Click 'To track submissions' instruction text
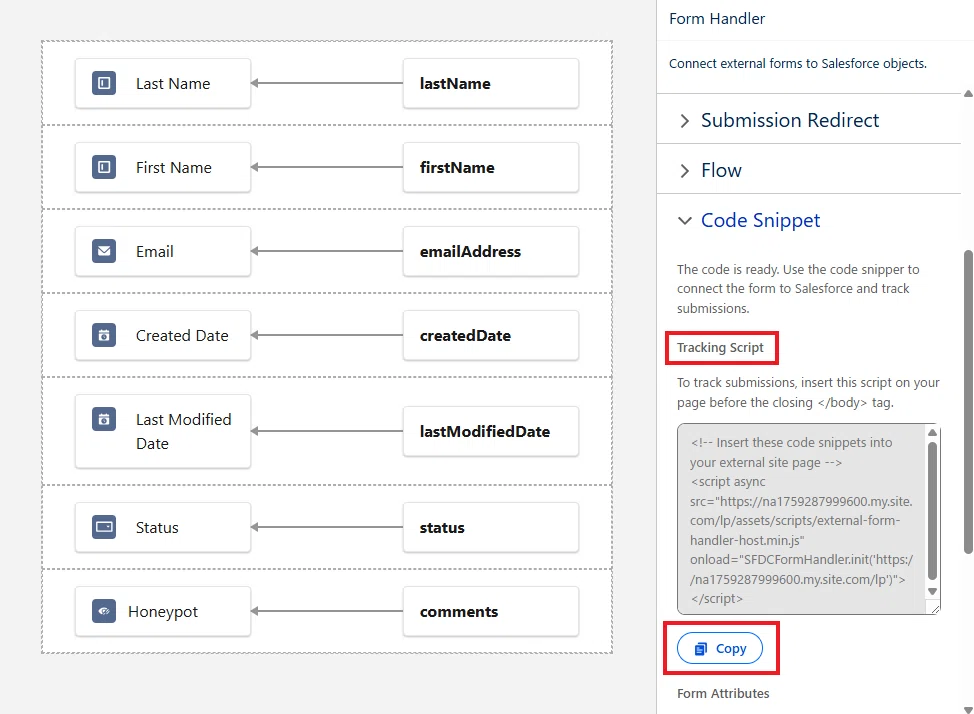Viewport: 974px width, 714px height. point(808,392)
